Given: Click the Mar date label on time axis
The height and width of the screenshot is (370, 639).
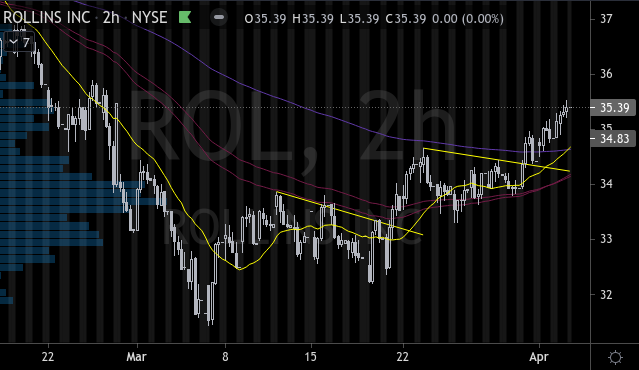Looking at the screenshot, I should 136,357.
